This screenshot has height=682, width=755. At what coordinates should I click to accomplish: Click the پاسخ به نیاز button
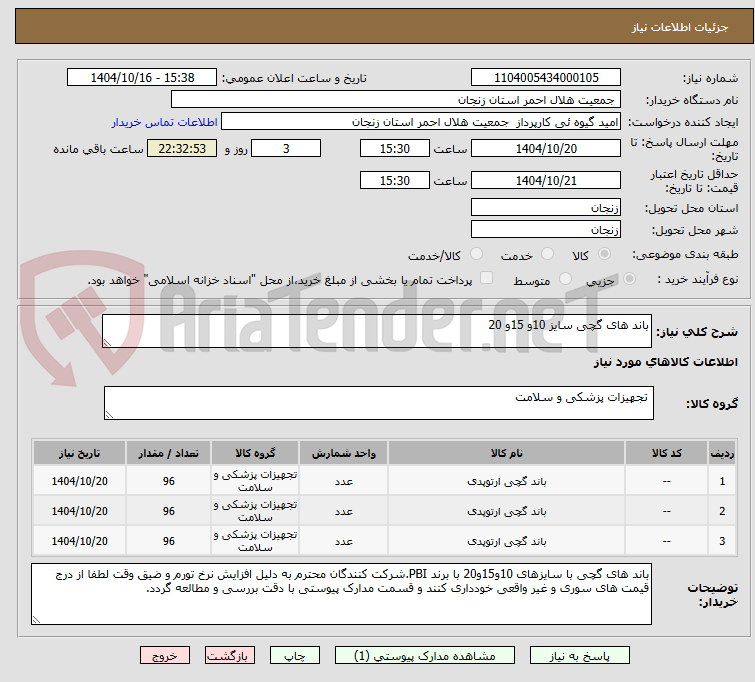click(580, 656)
